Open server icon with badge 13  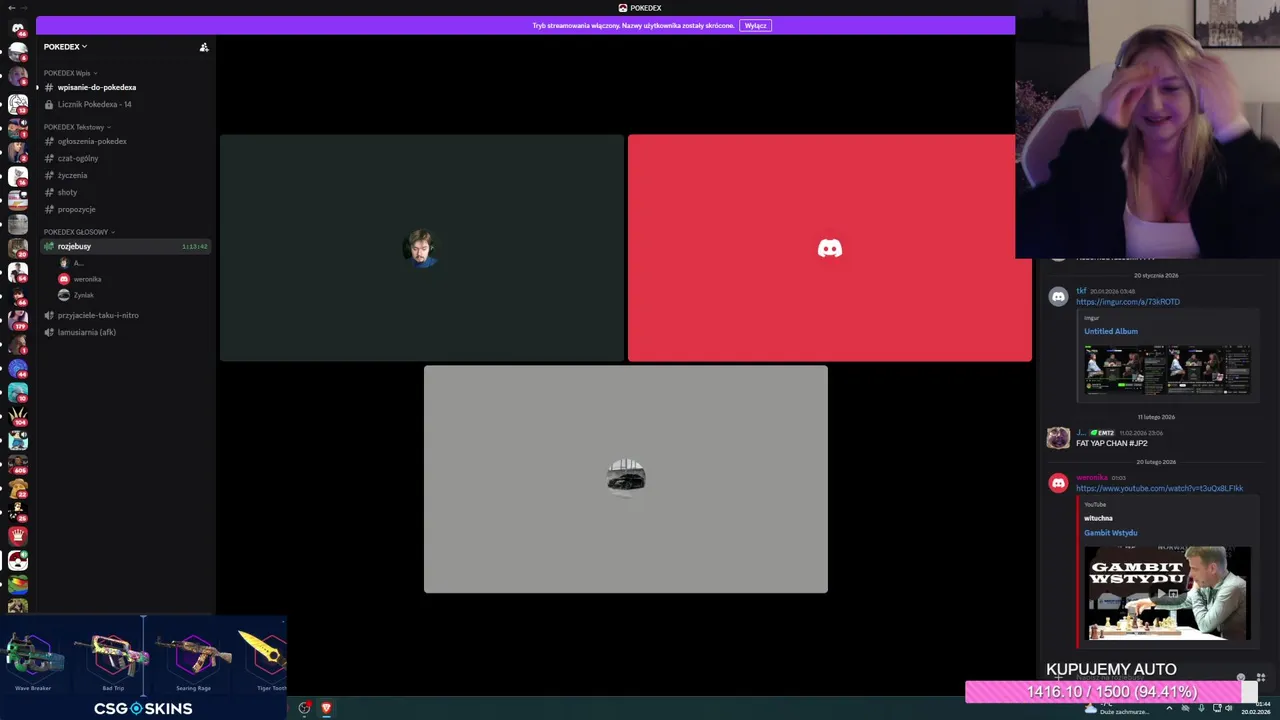tap(18, 103)
